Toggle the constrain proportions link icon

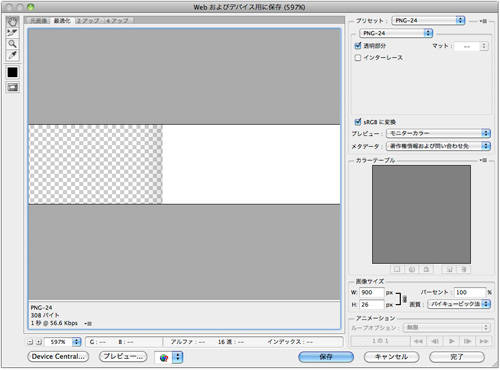tap(405, 299)
